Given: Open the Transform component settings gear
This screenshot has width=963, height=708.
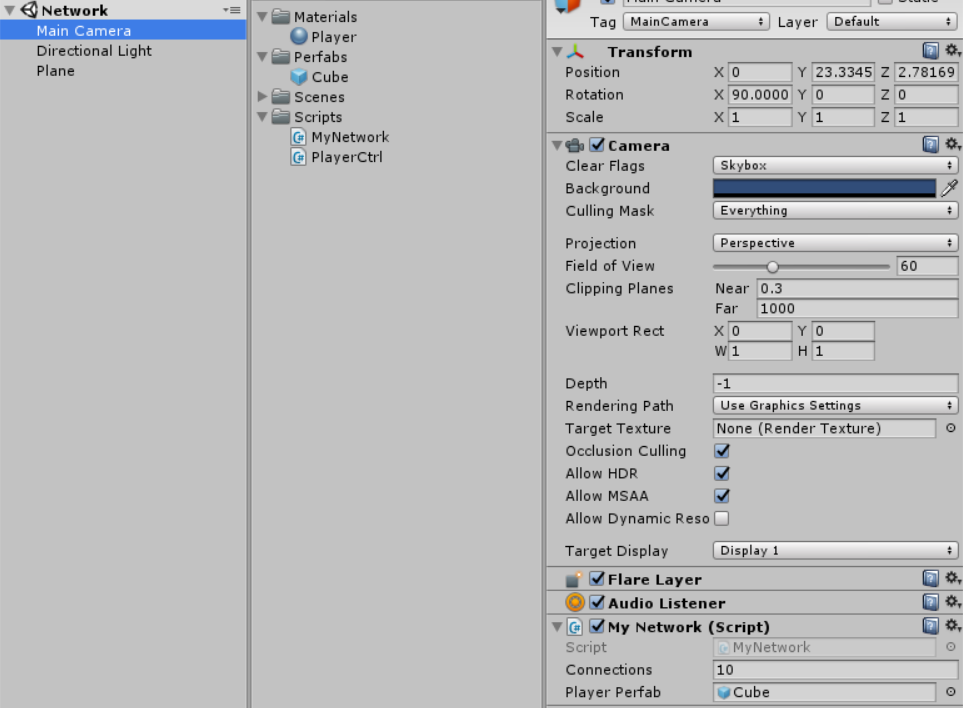Looking at the screenshot, I should click(x=952, y=49).
